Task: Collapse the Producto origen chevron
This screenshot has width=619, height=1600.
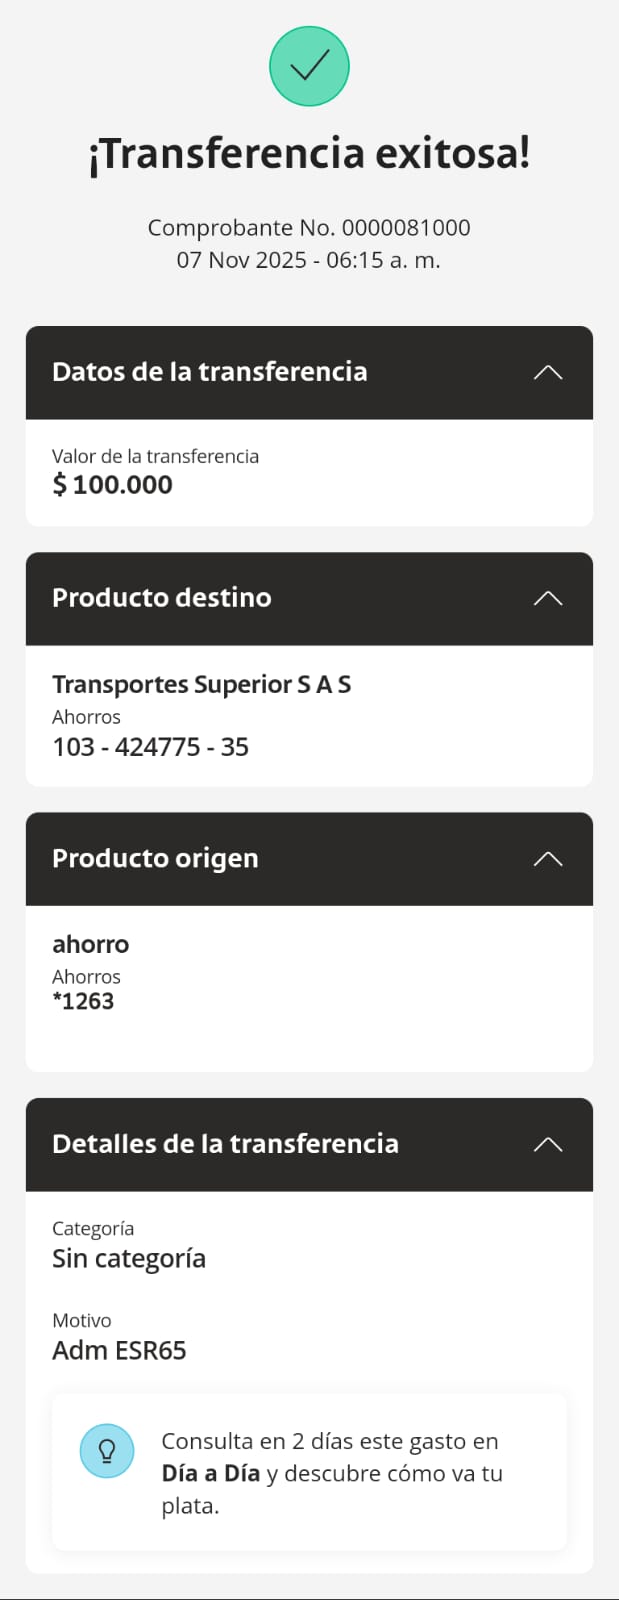Action: tap(548, 859)
